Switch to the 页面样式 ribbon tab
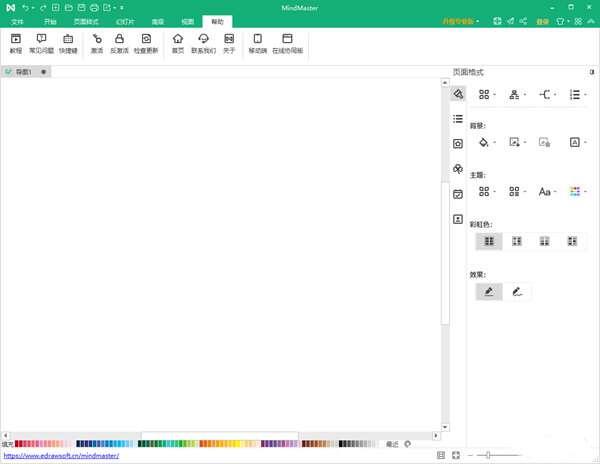This screenshot has width=600, height=464. click(x=86, y=21)
